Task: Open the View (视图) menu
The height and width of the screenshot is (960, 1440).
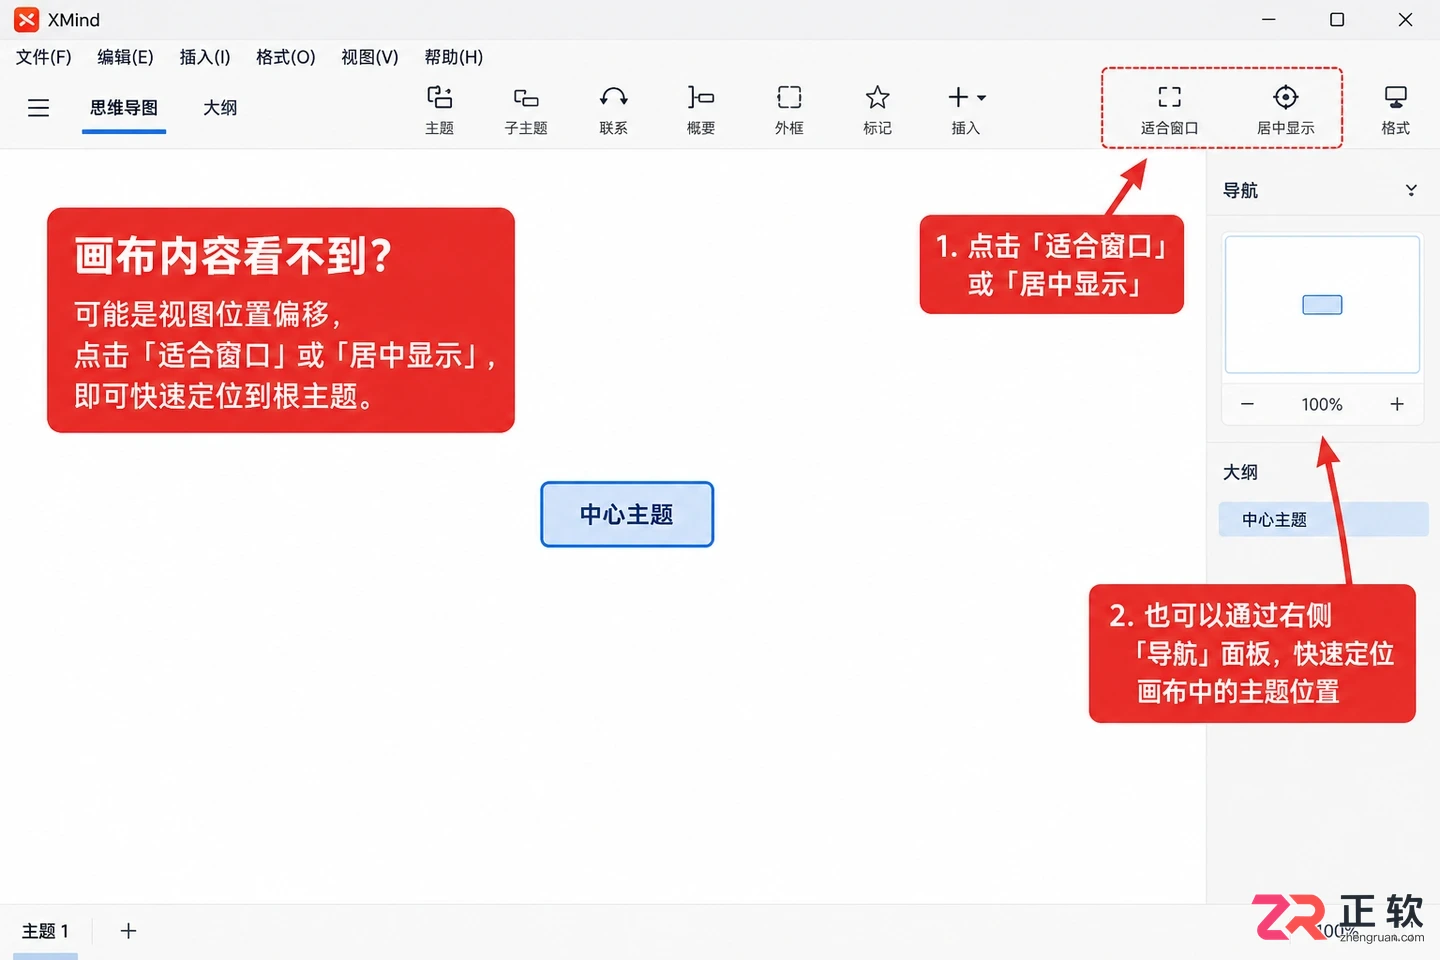Action: click(369, 57)
